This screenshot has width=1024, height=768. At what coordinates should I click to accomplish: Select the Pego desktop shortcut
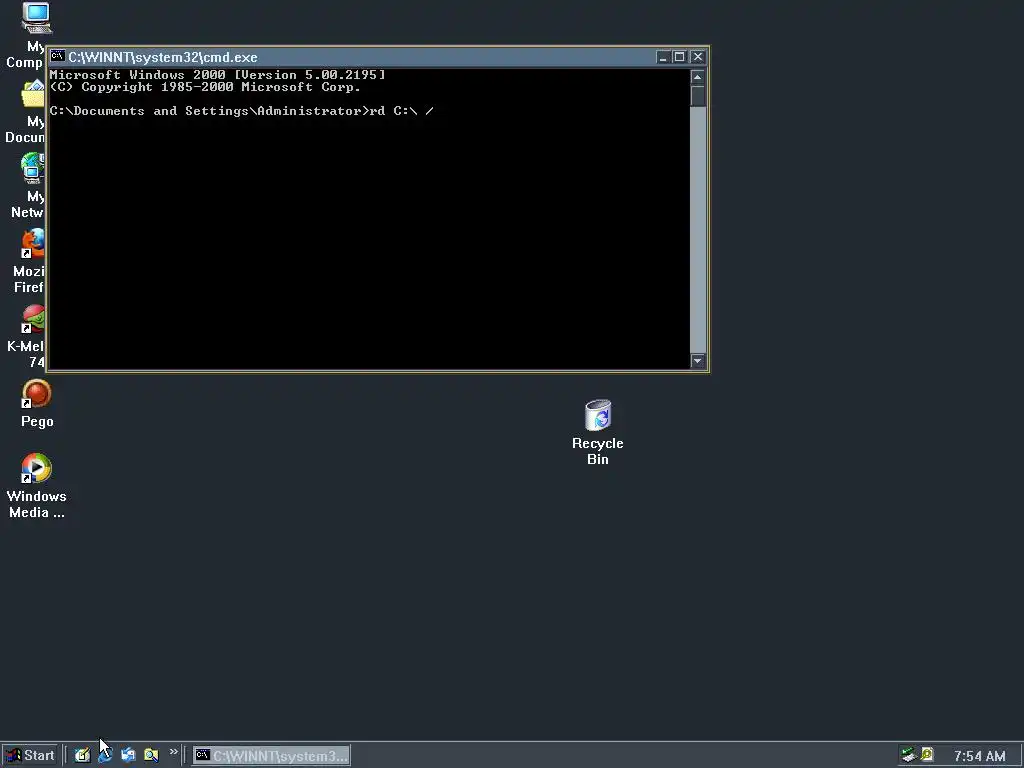(37, 394)
